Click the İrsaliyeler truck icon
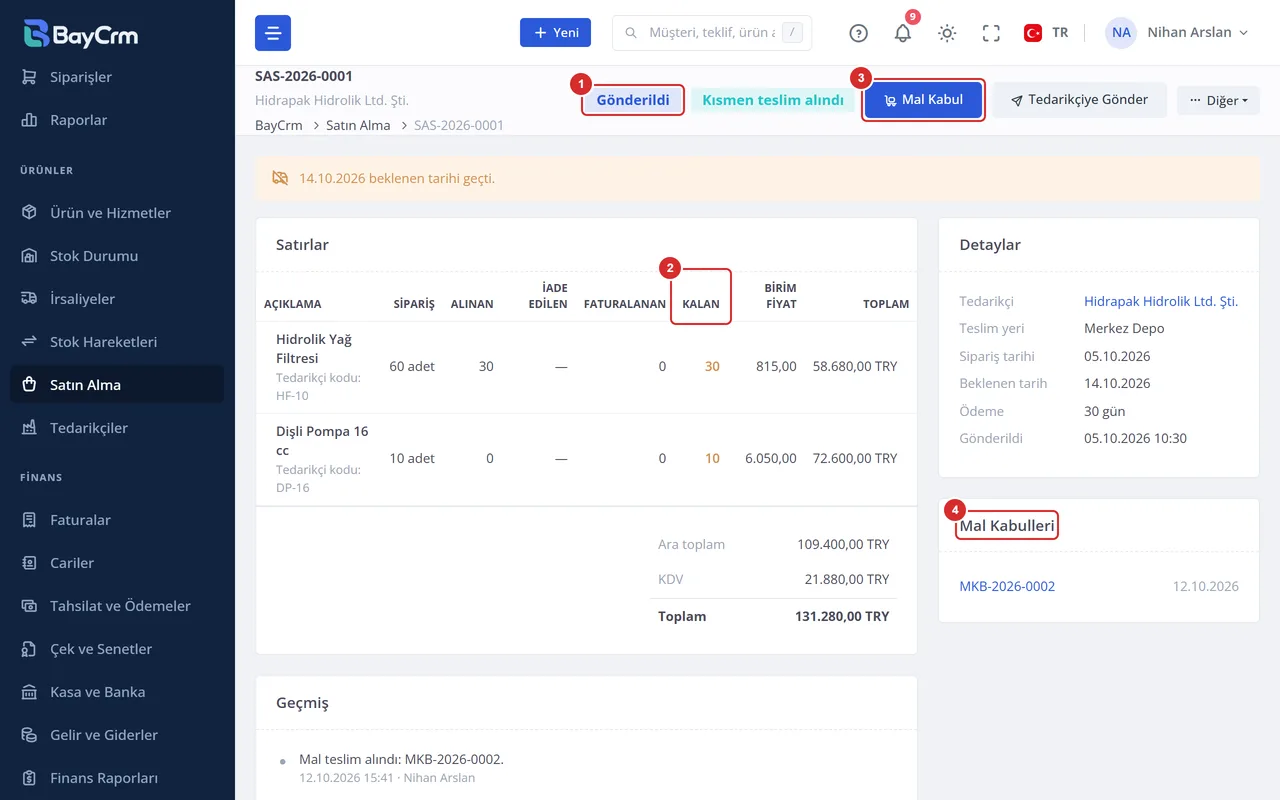The image size is (1280, 800). [30, 299]
